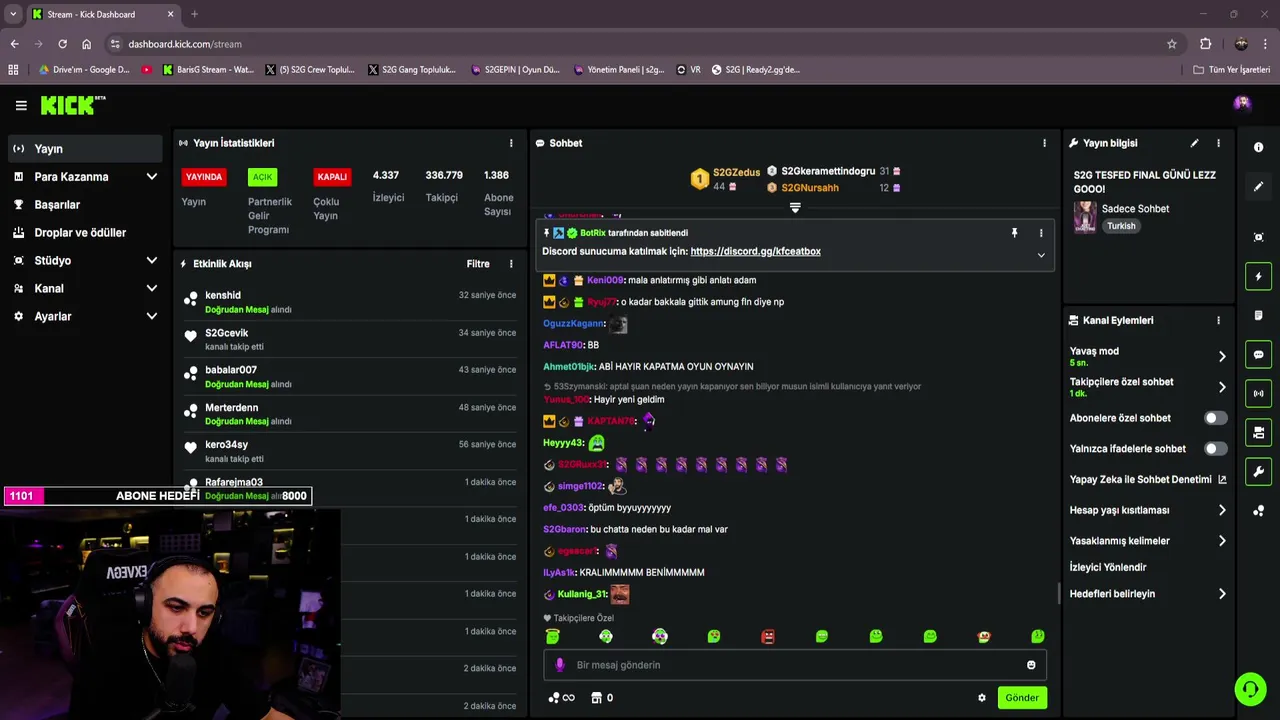Reload the page with browser refresh button

pyautogui.click(x=62, y=44)
